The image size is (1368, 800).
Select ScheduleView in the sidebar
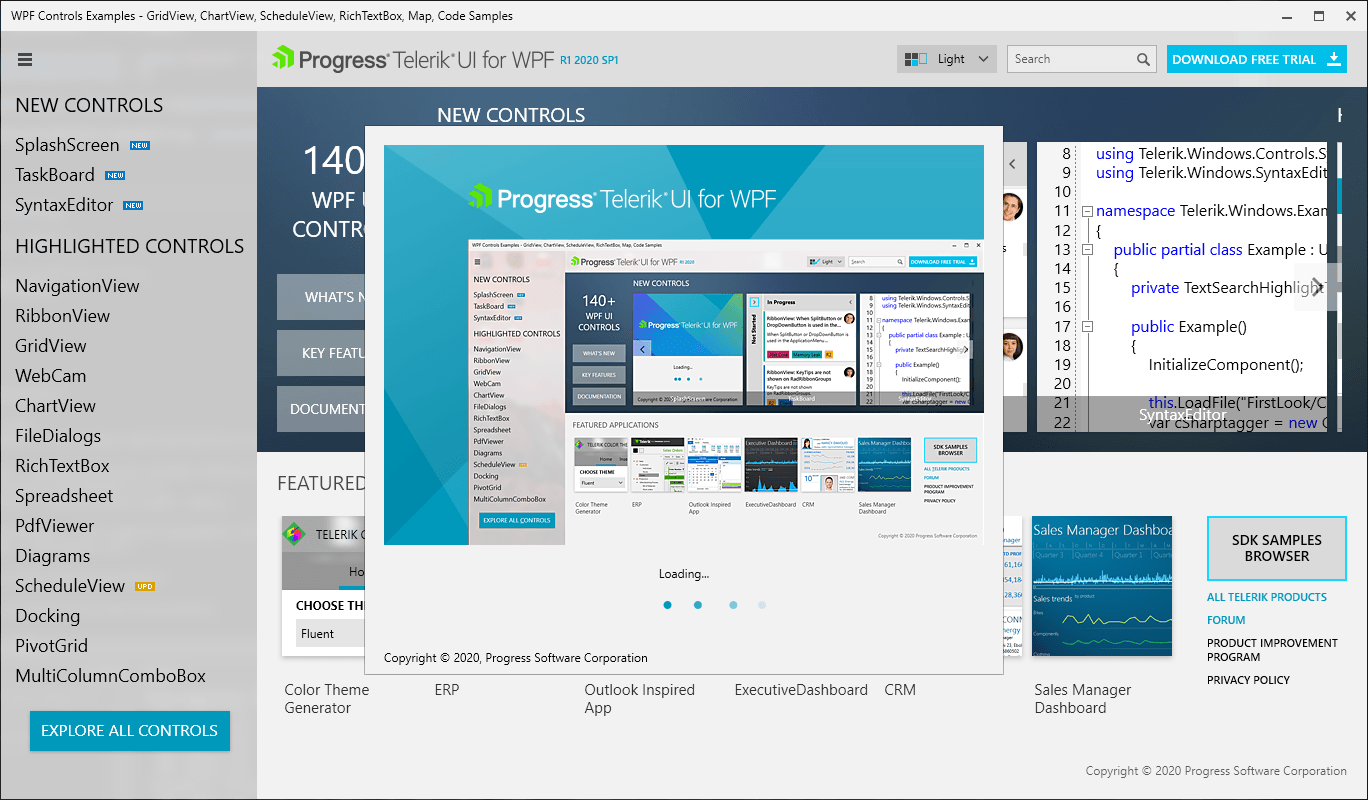[70, 586]
